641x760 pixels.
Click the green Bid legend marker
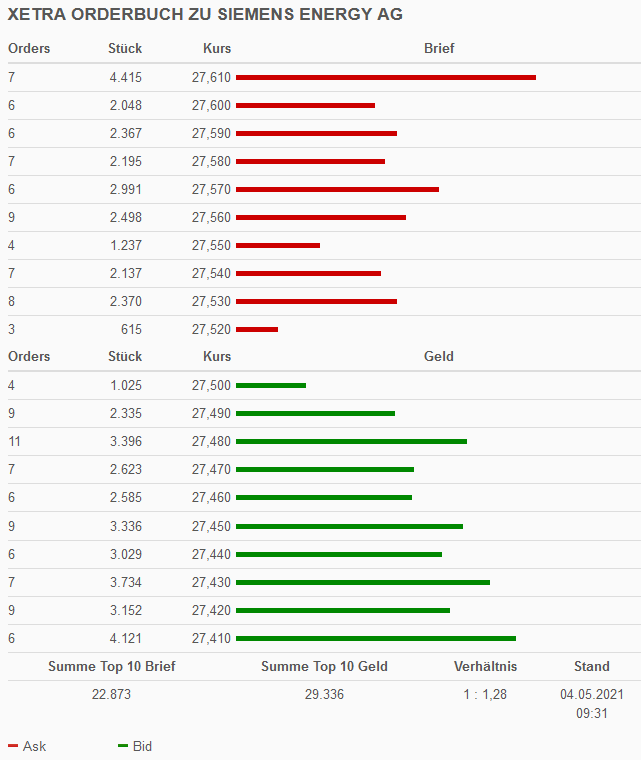pos(123,746)
